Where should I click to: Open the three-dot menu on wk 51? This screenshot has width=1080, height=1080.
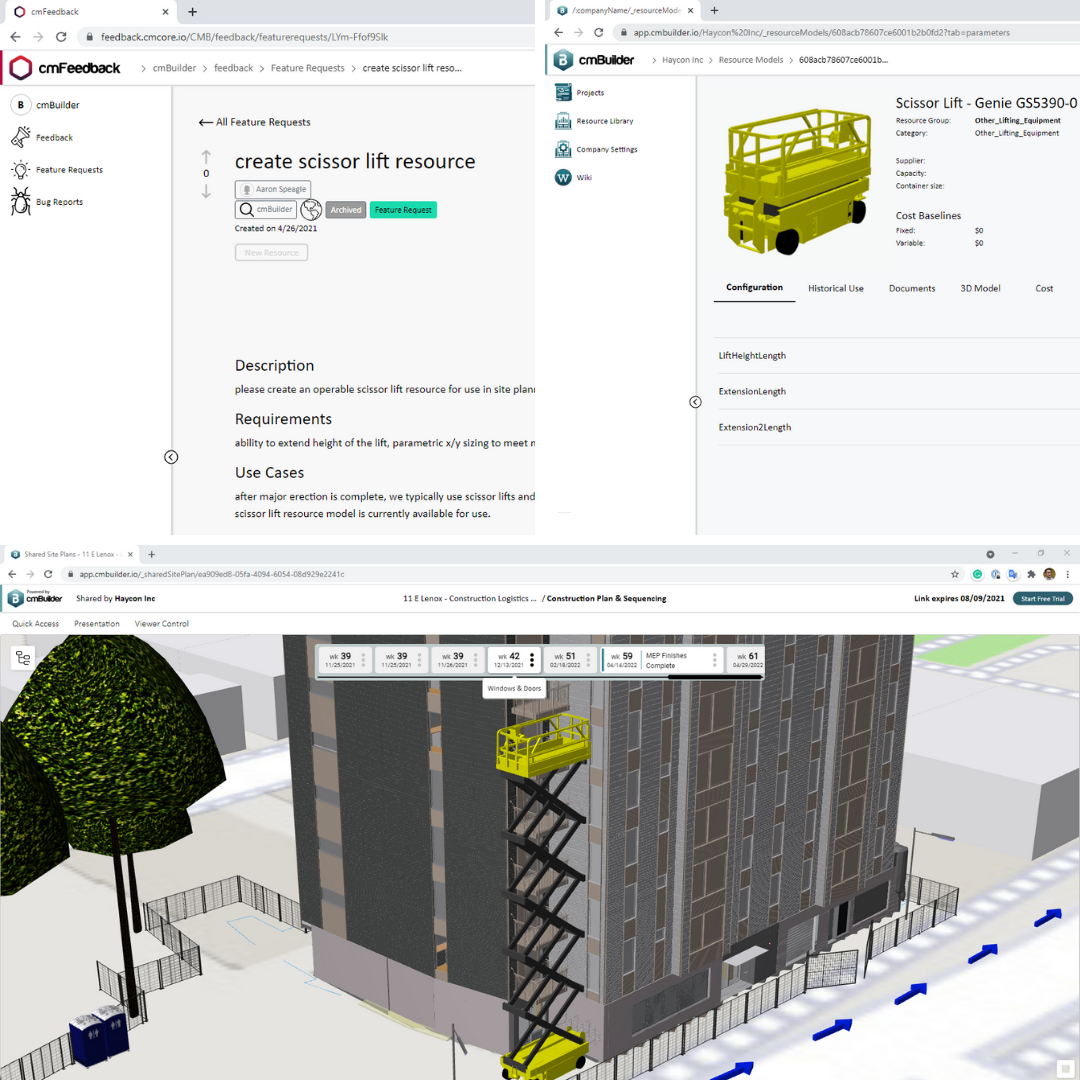(x=588, y=660)
